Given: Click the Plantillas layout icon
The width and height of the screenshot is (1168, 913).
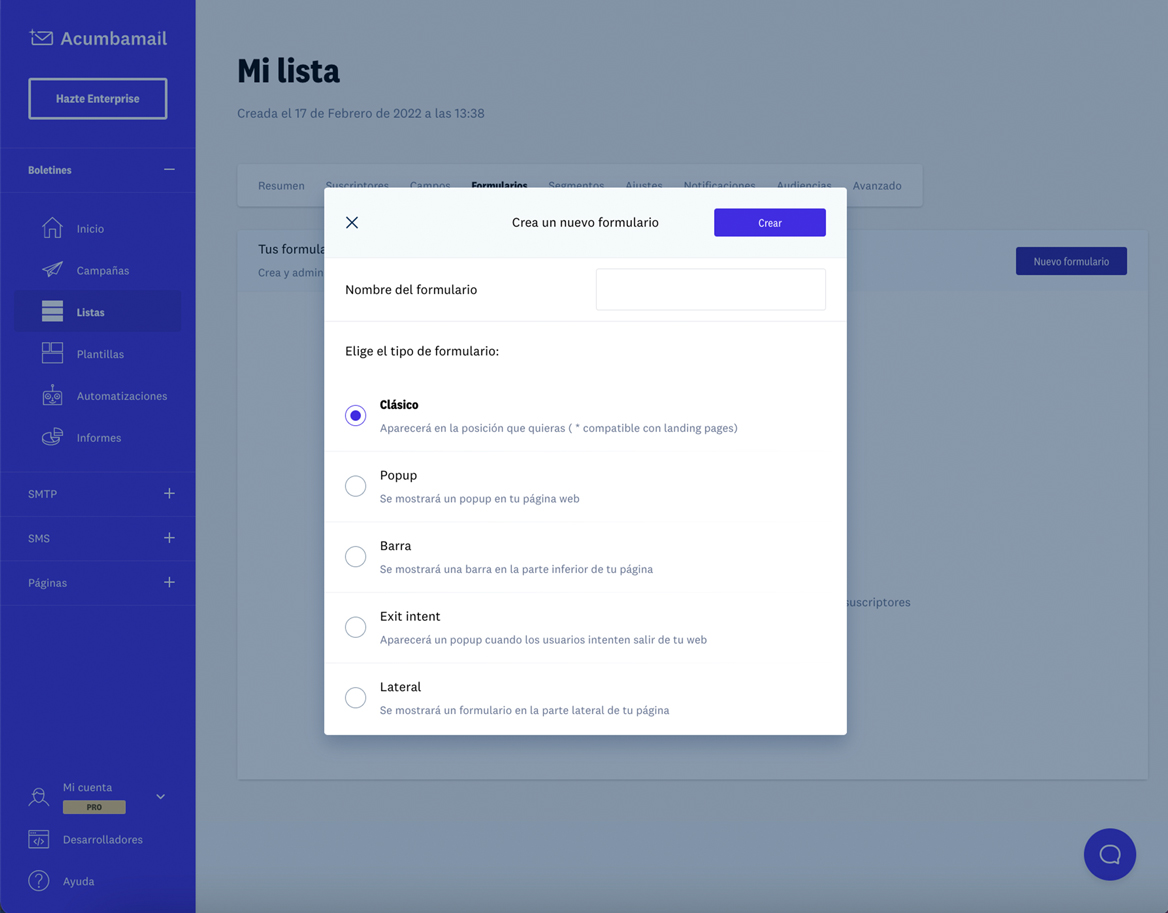Looking at the screenshot, I should [x=52, y=353].
